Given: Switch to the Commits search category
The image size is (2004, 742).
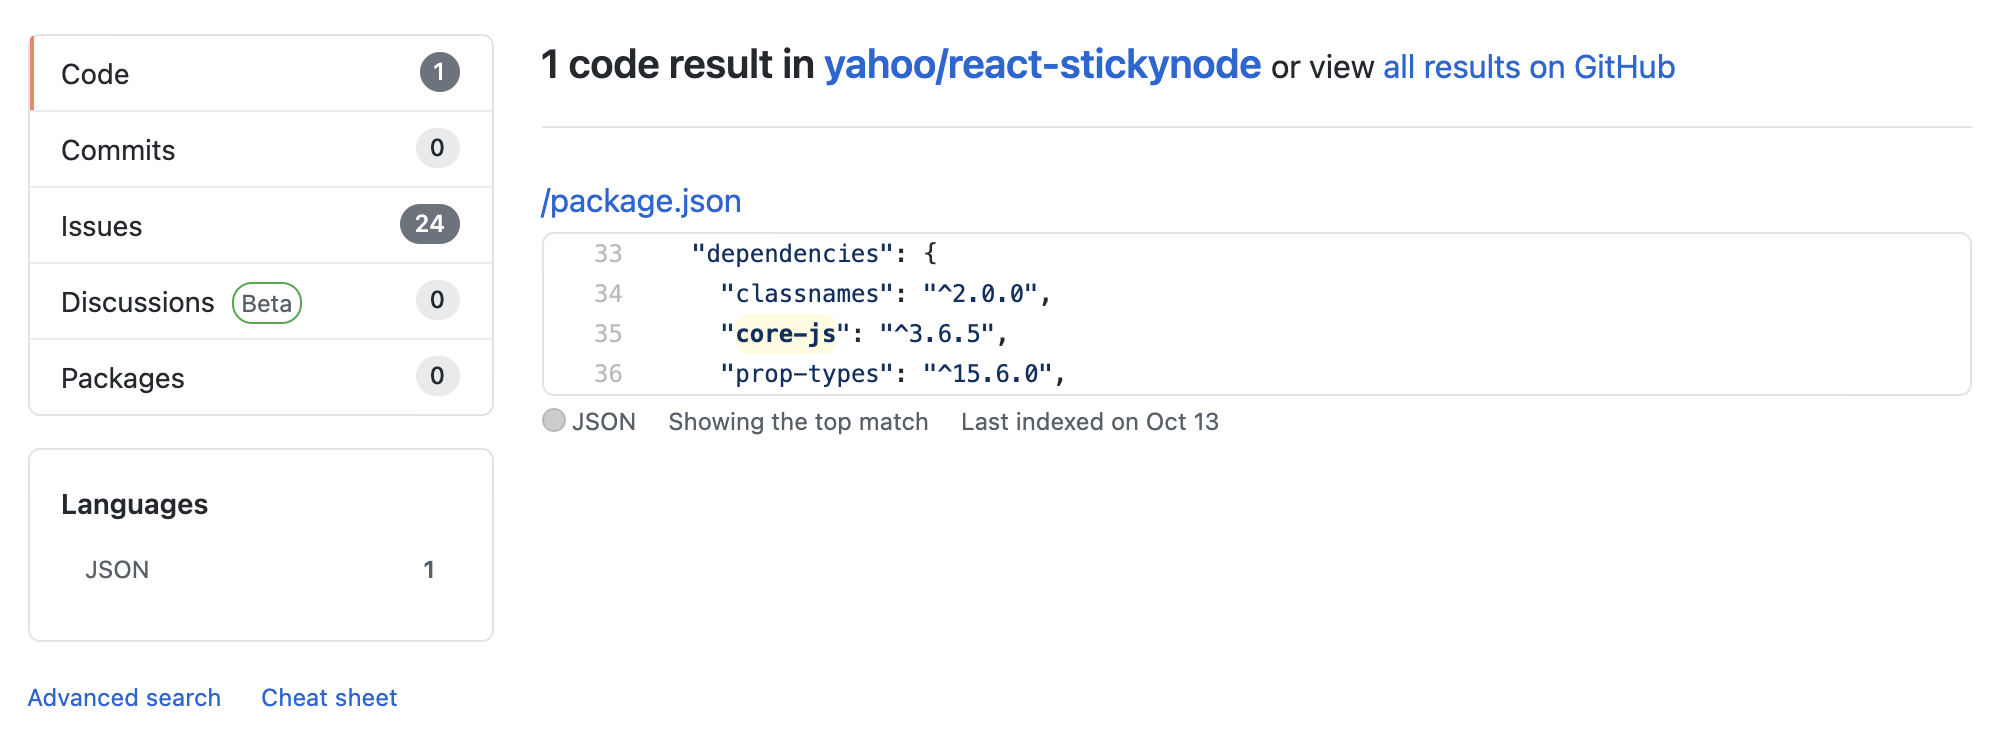Looking at the screenshot, I should click(x=118, y=148).
